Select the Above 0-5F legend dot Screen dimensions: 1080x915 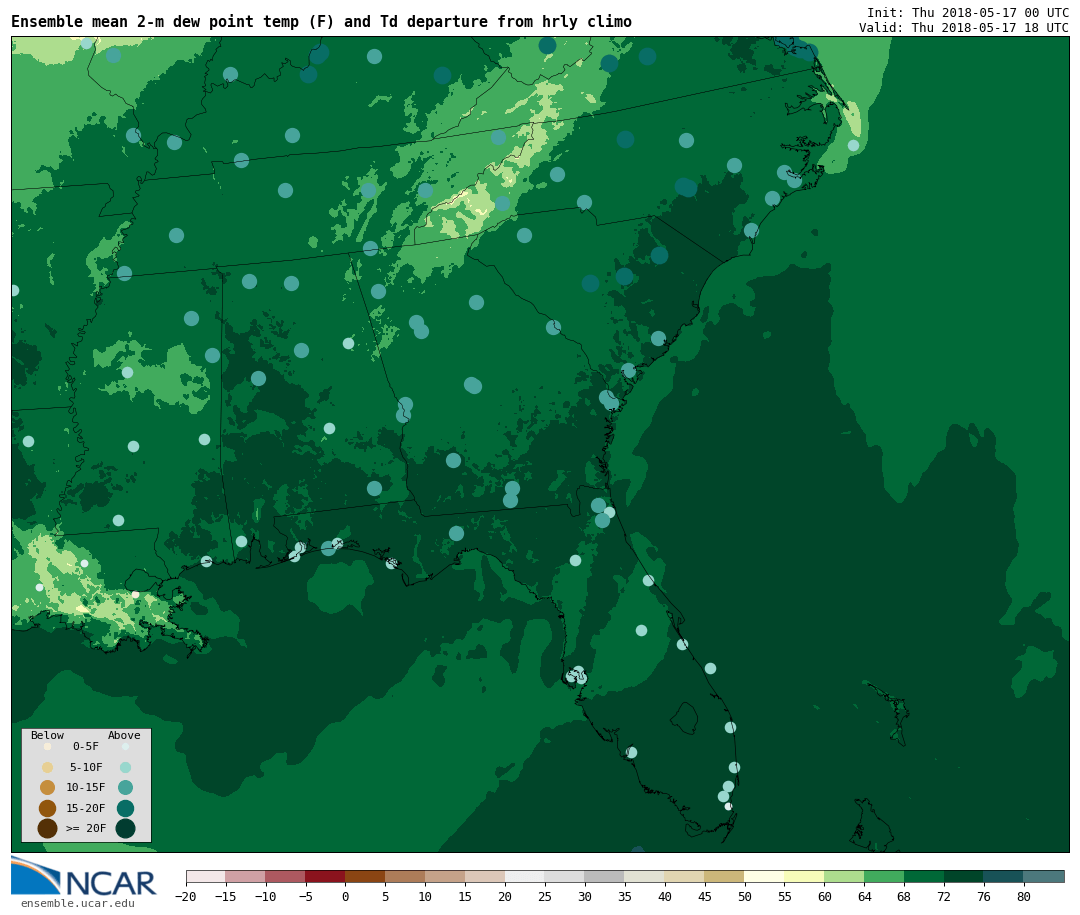coord(125,746)
